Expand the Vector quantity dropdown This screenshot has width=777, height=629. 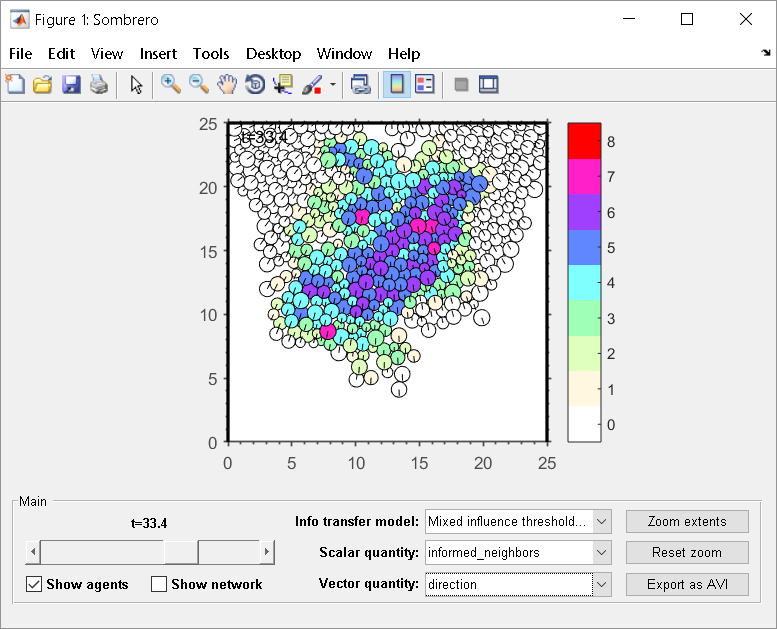602,584
